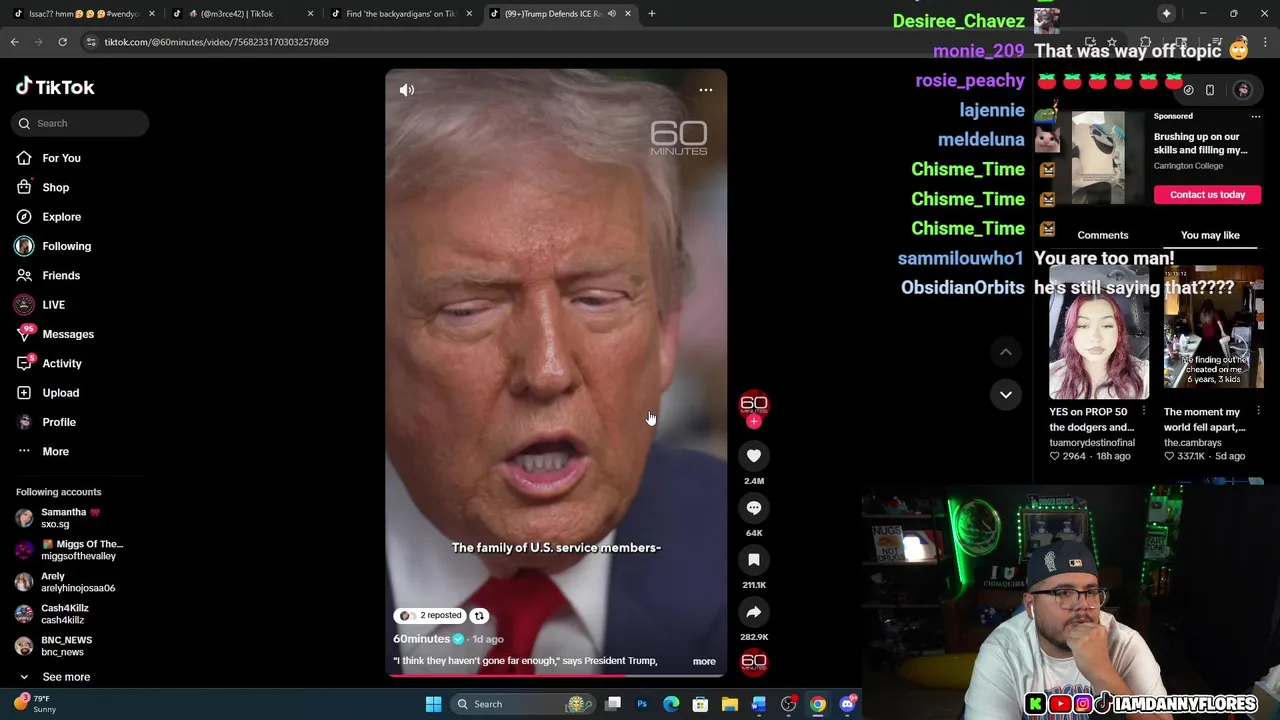
Task: Go to next video with down arrow
Action: click(1006, 395)
